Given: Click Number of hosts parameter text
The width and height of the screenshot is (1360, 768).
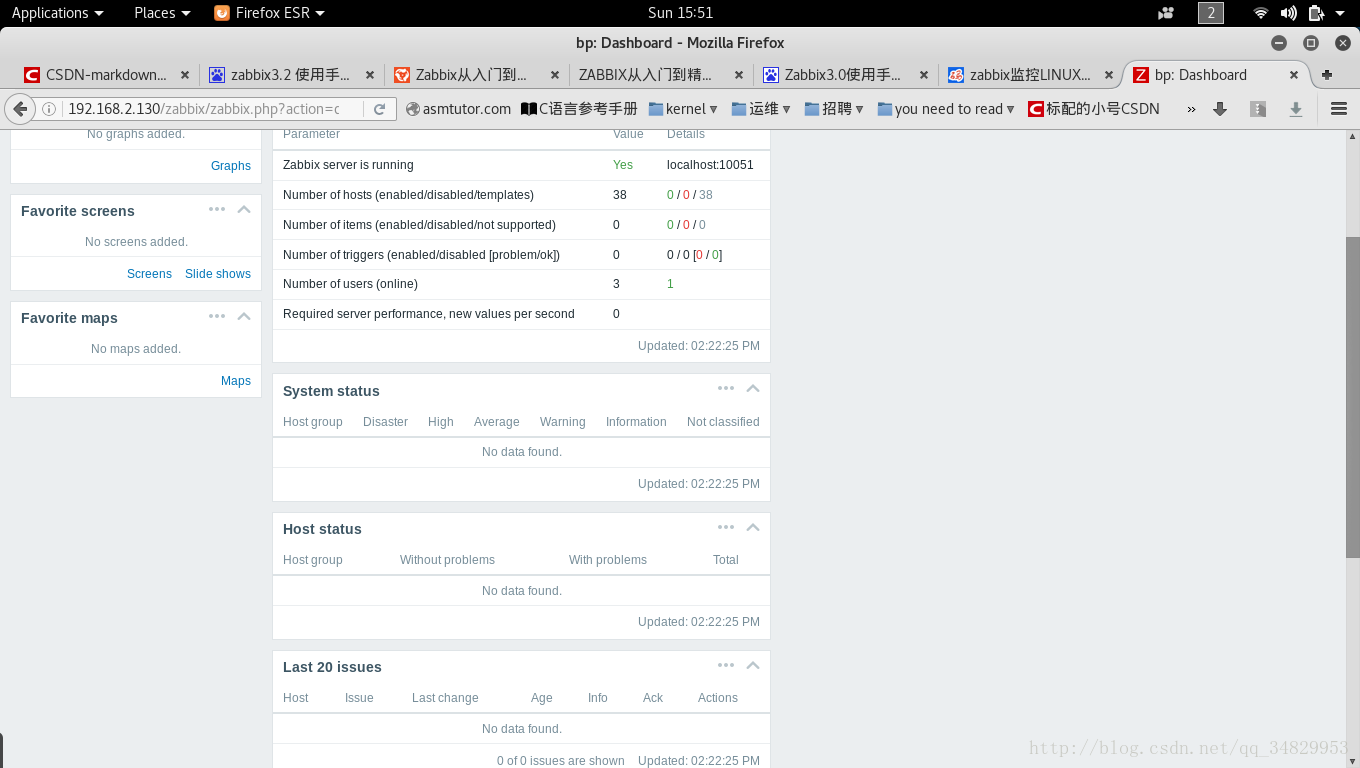Looking at the screenshot, I should click(x=408, y=195).
